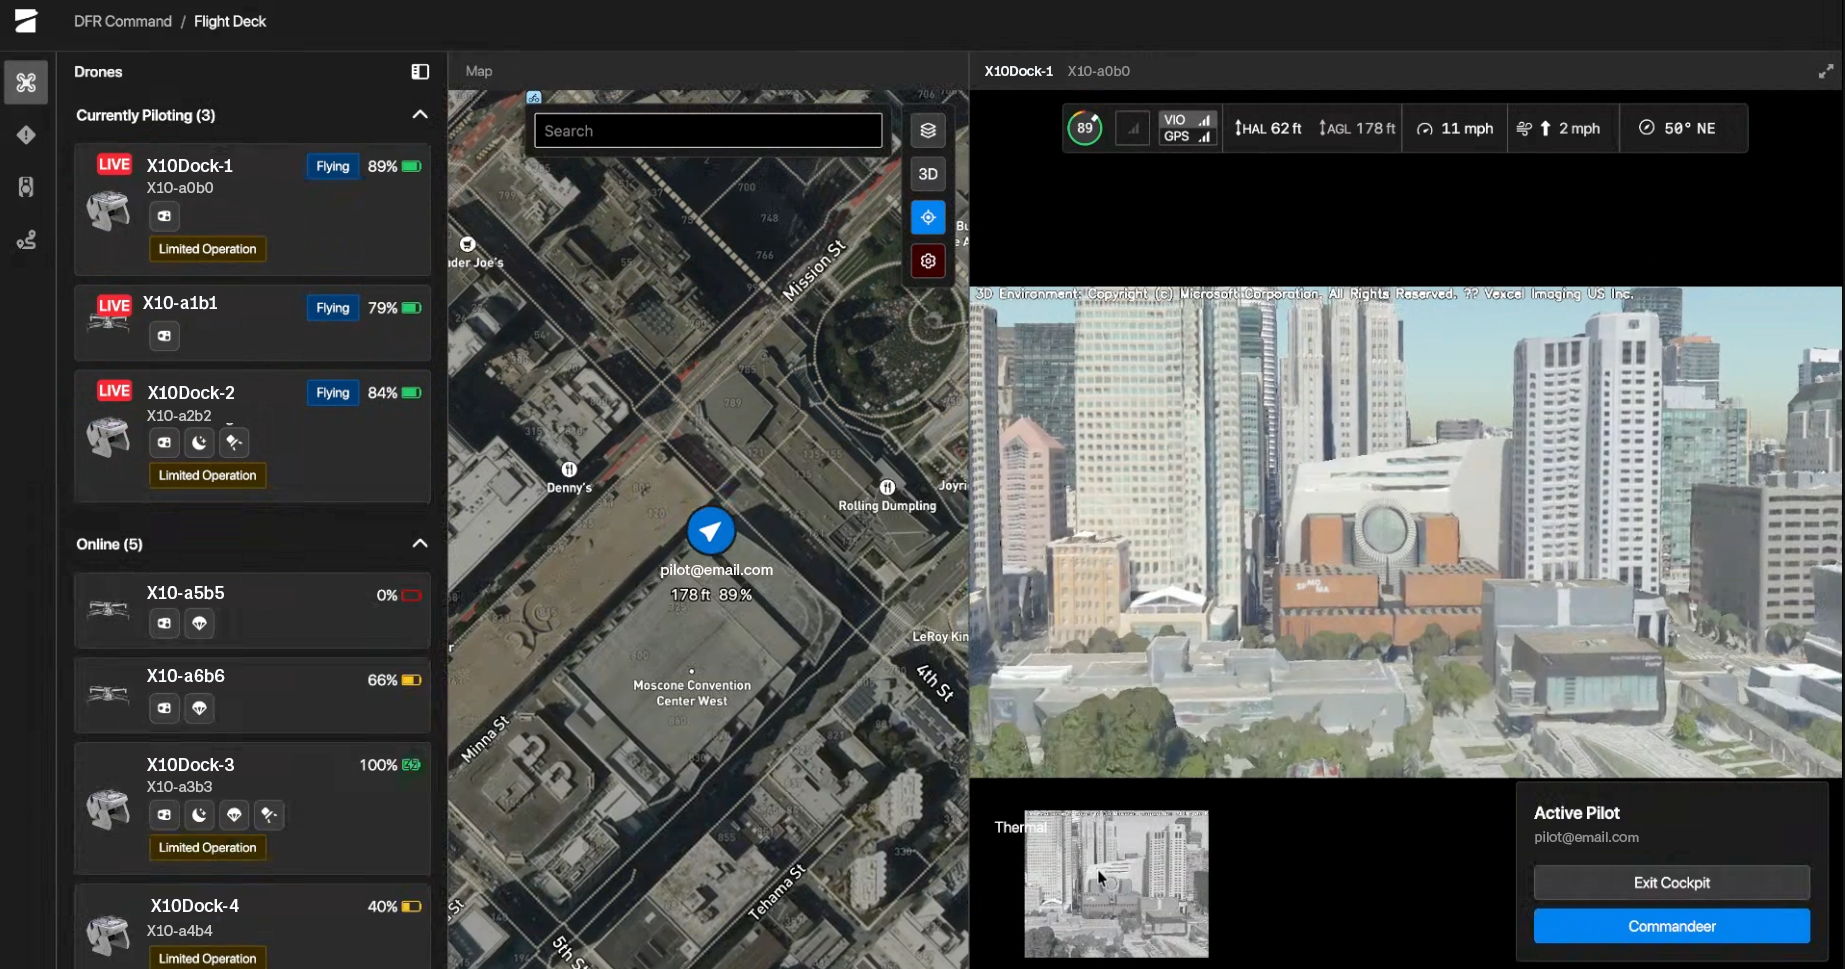The width and height of the screenshot is (1845, 969).
Task: Select the X10Dock-3 drone card name
Action: tap(191, 765)
